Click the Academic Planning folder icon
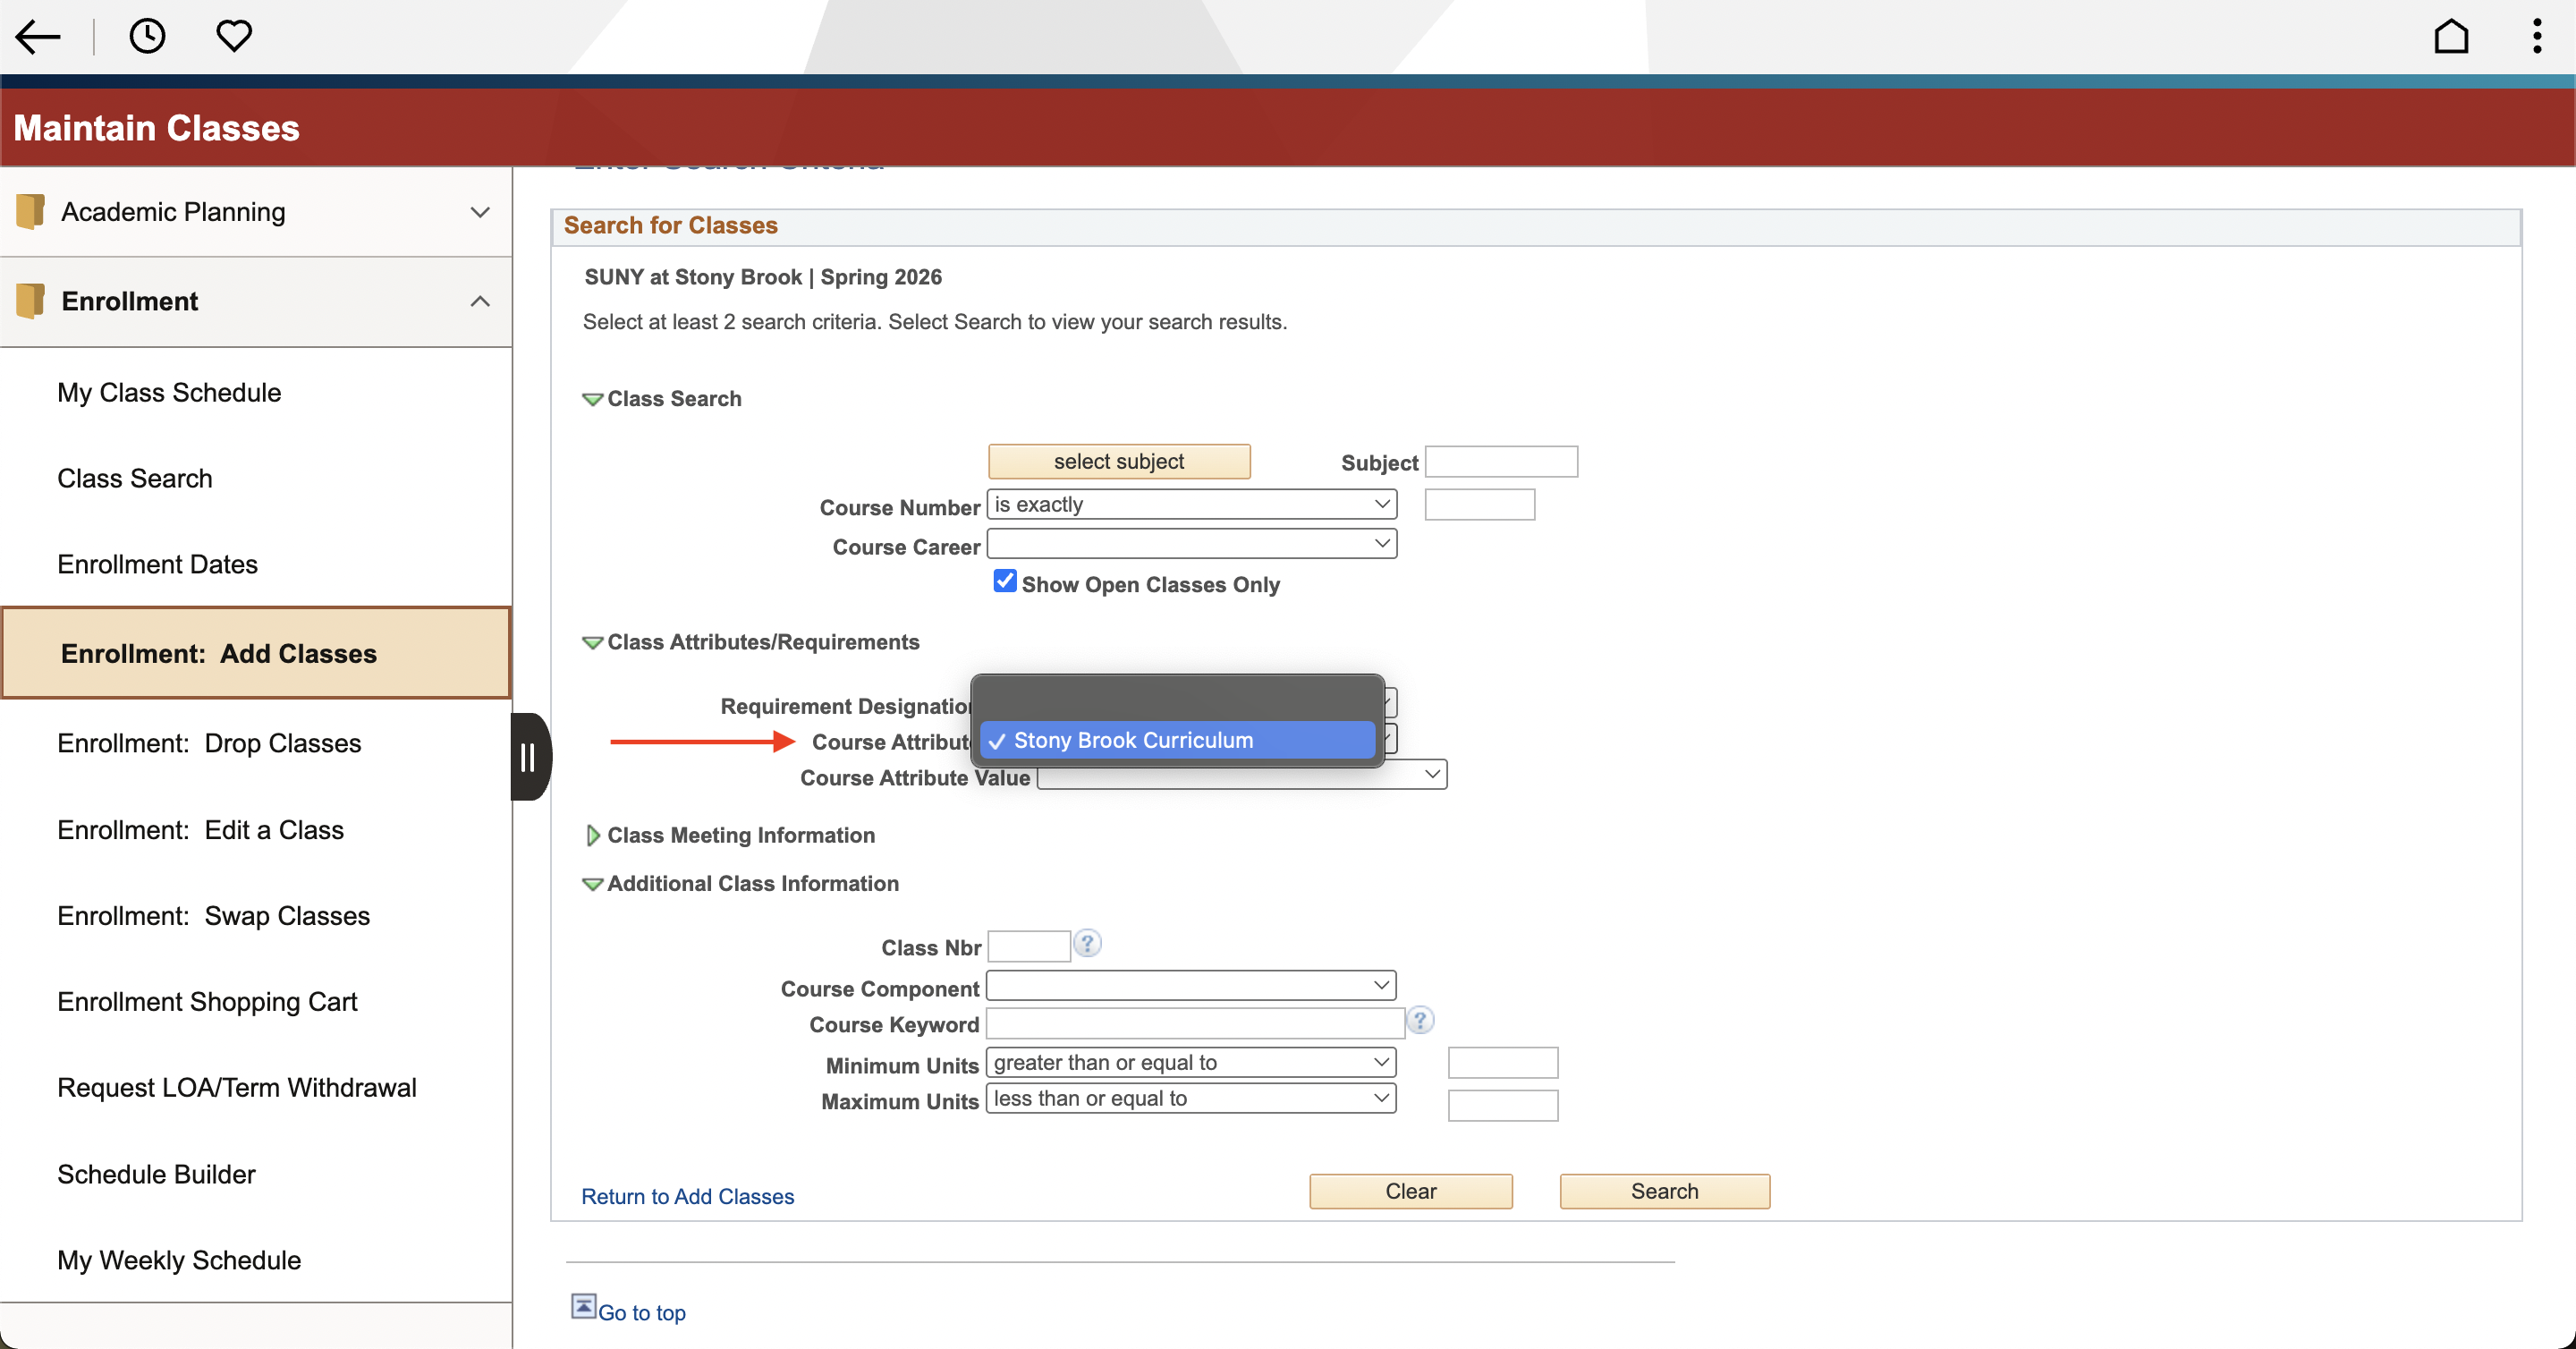This screenshot has width=2576, height=1349. [x=31, y=211]
